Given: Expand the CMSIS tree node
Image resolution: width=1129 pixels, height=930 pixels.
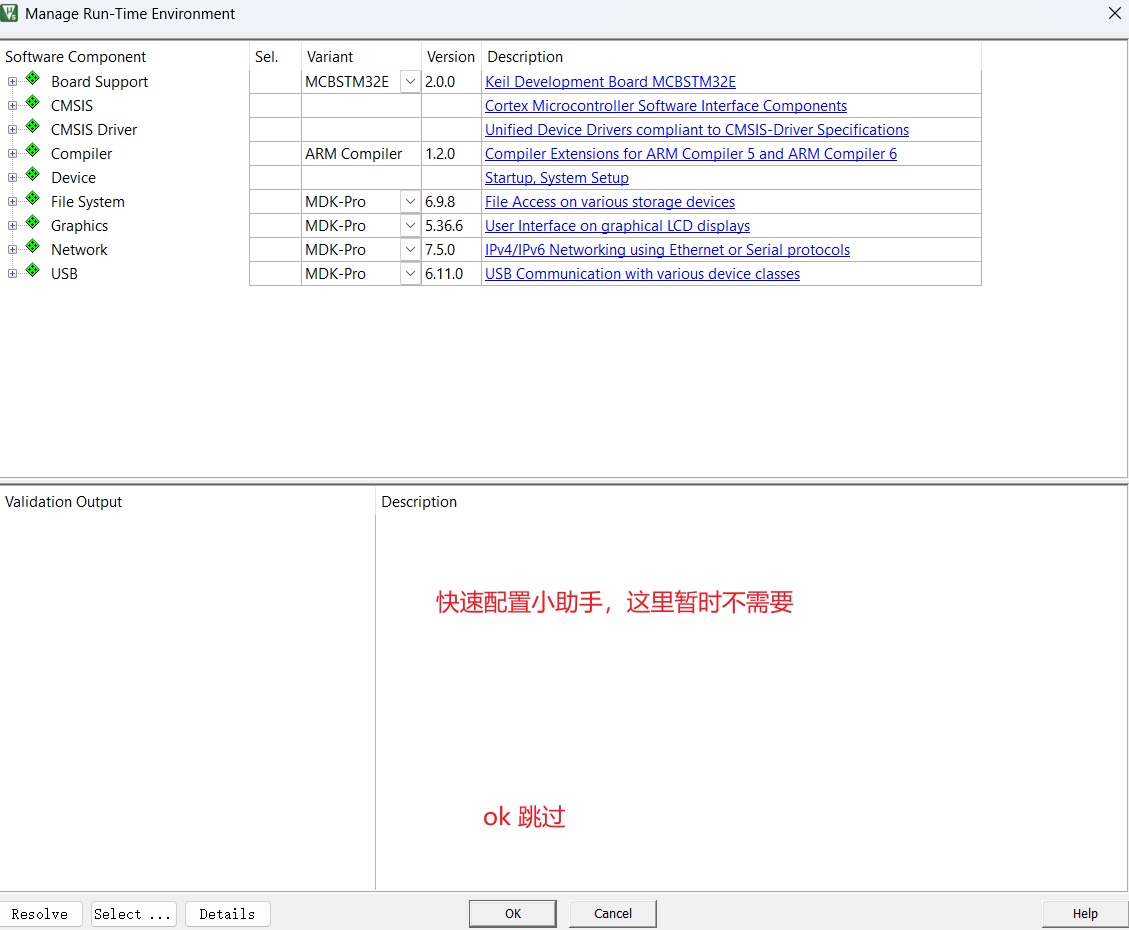Looking at the screenshot, I should (x=12, y=106).
